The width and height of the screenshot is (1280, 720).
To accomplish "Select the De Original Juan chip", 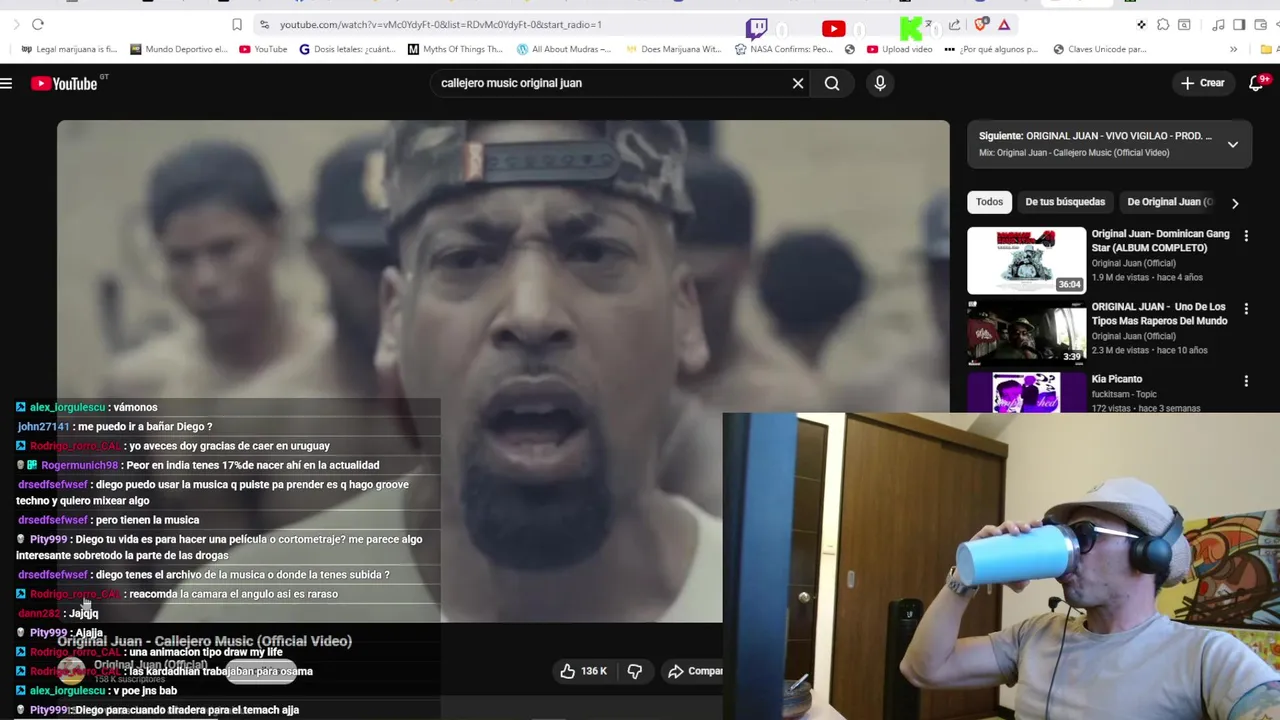I will coord(1168,202).
